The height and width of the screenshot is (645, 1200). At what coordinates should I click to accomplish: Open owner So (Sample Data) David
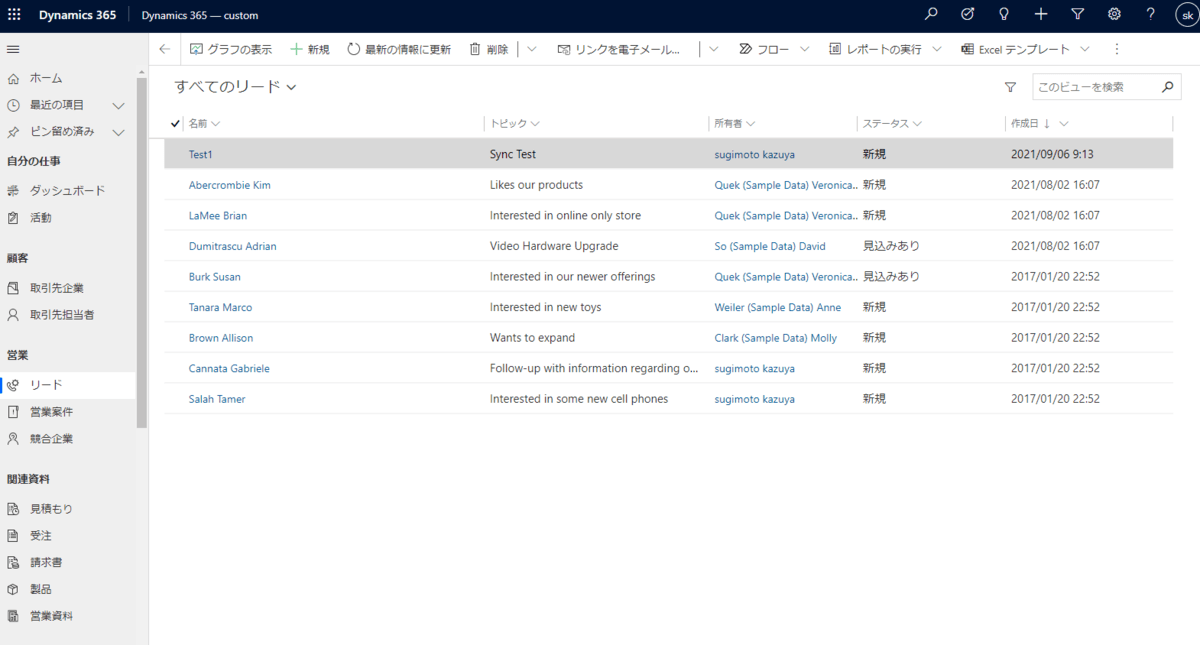(770, 246)
